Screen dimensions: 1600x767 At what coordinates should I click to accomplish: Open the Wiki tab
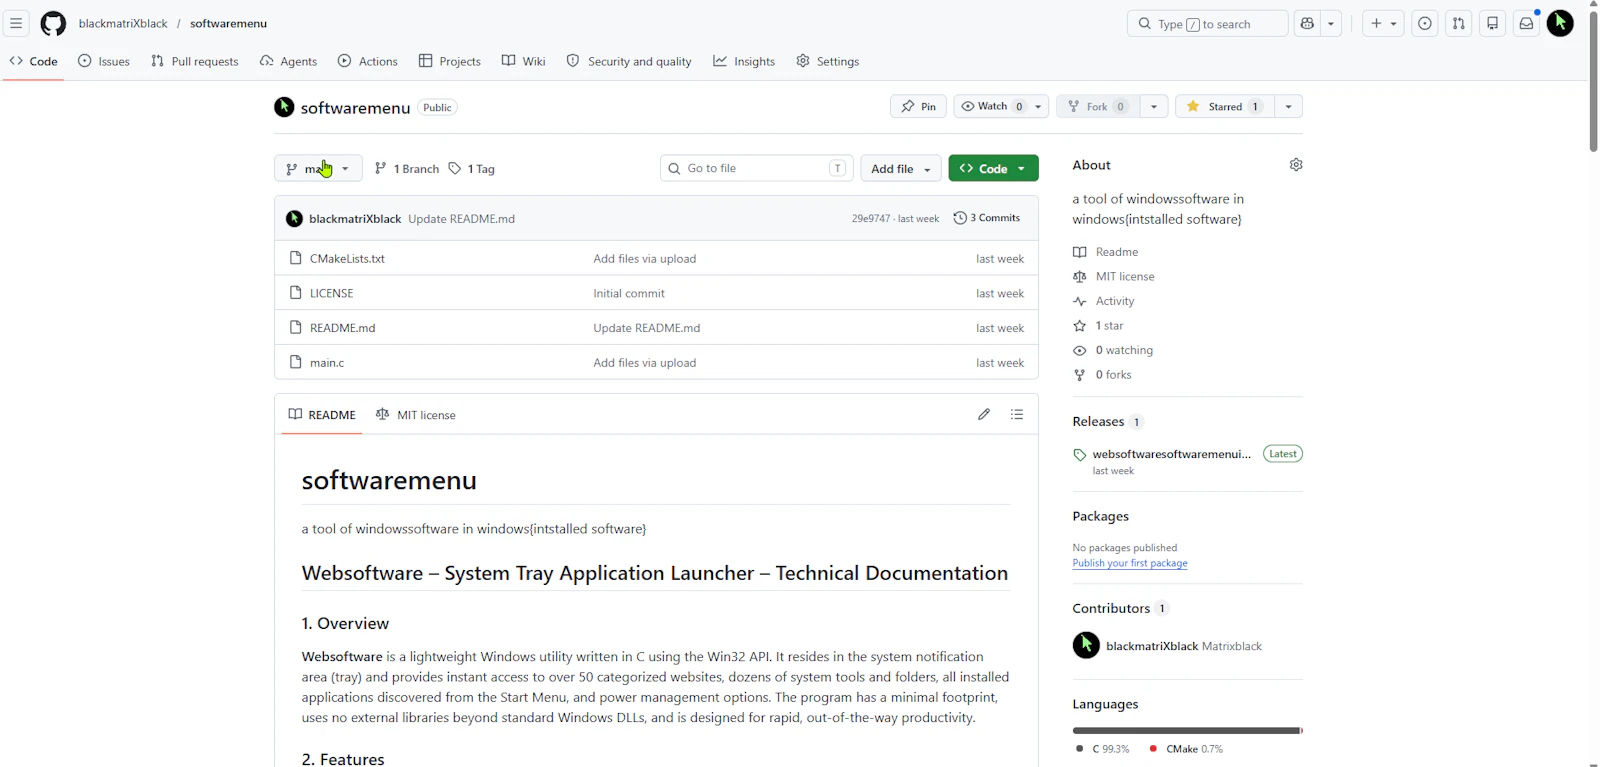coord(524,61)
